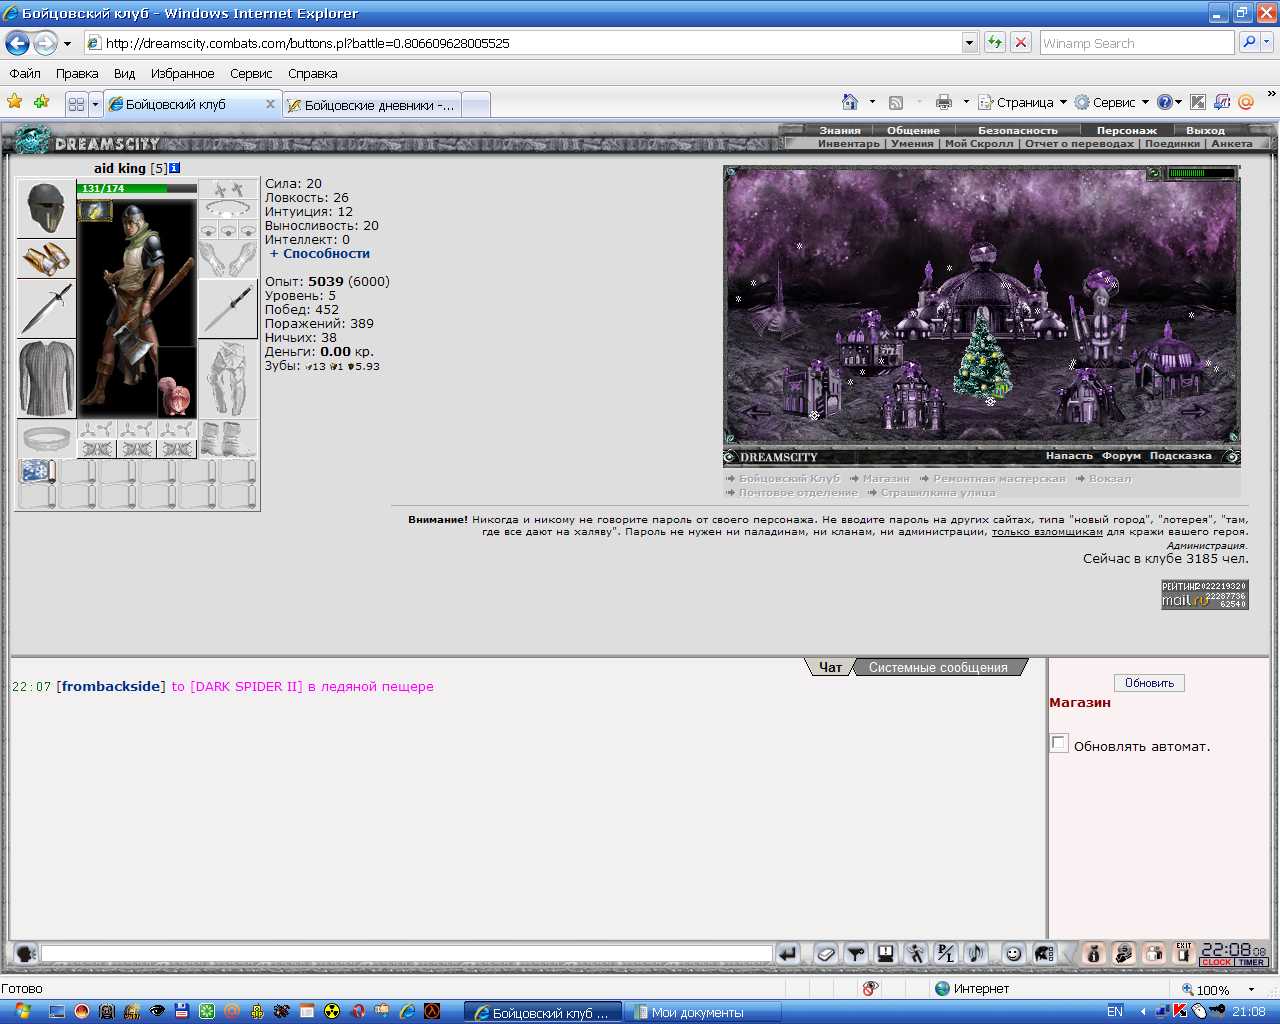This screenshot has height=1024, width=1280.
Task: Click the 'Напасть' link under the map
Action: 1069,456
